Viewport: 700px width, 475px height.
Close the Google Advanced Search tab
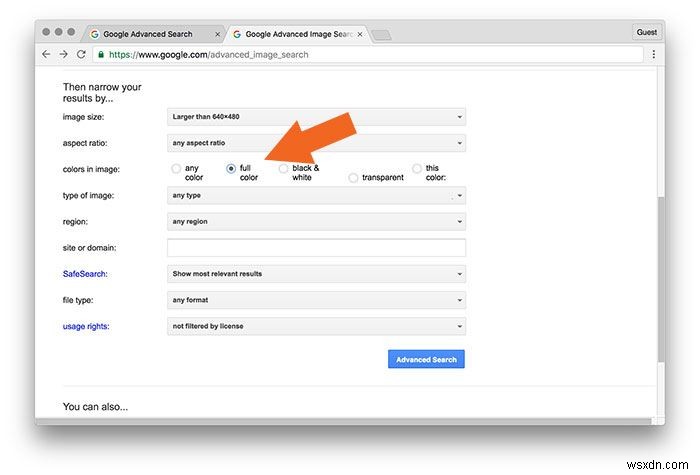click(x=218, y=34)
